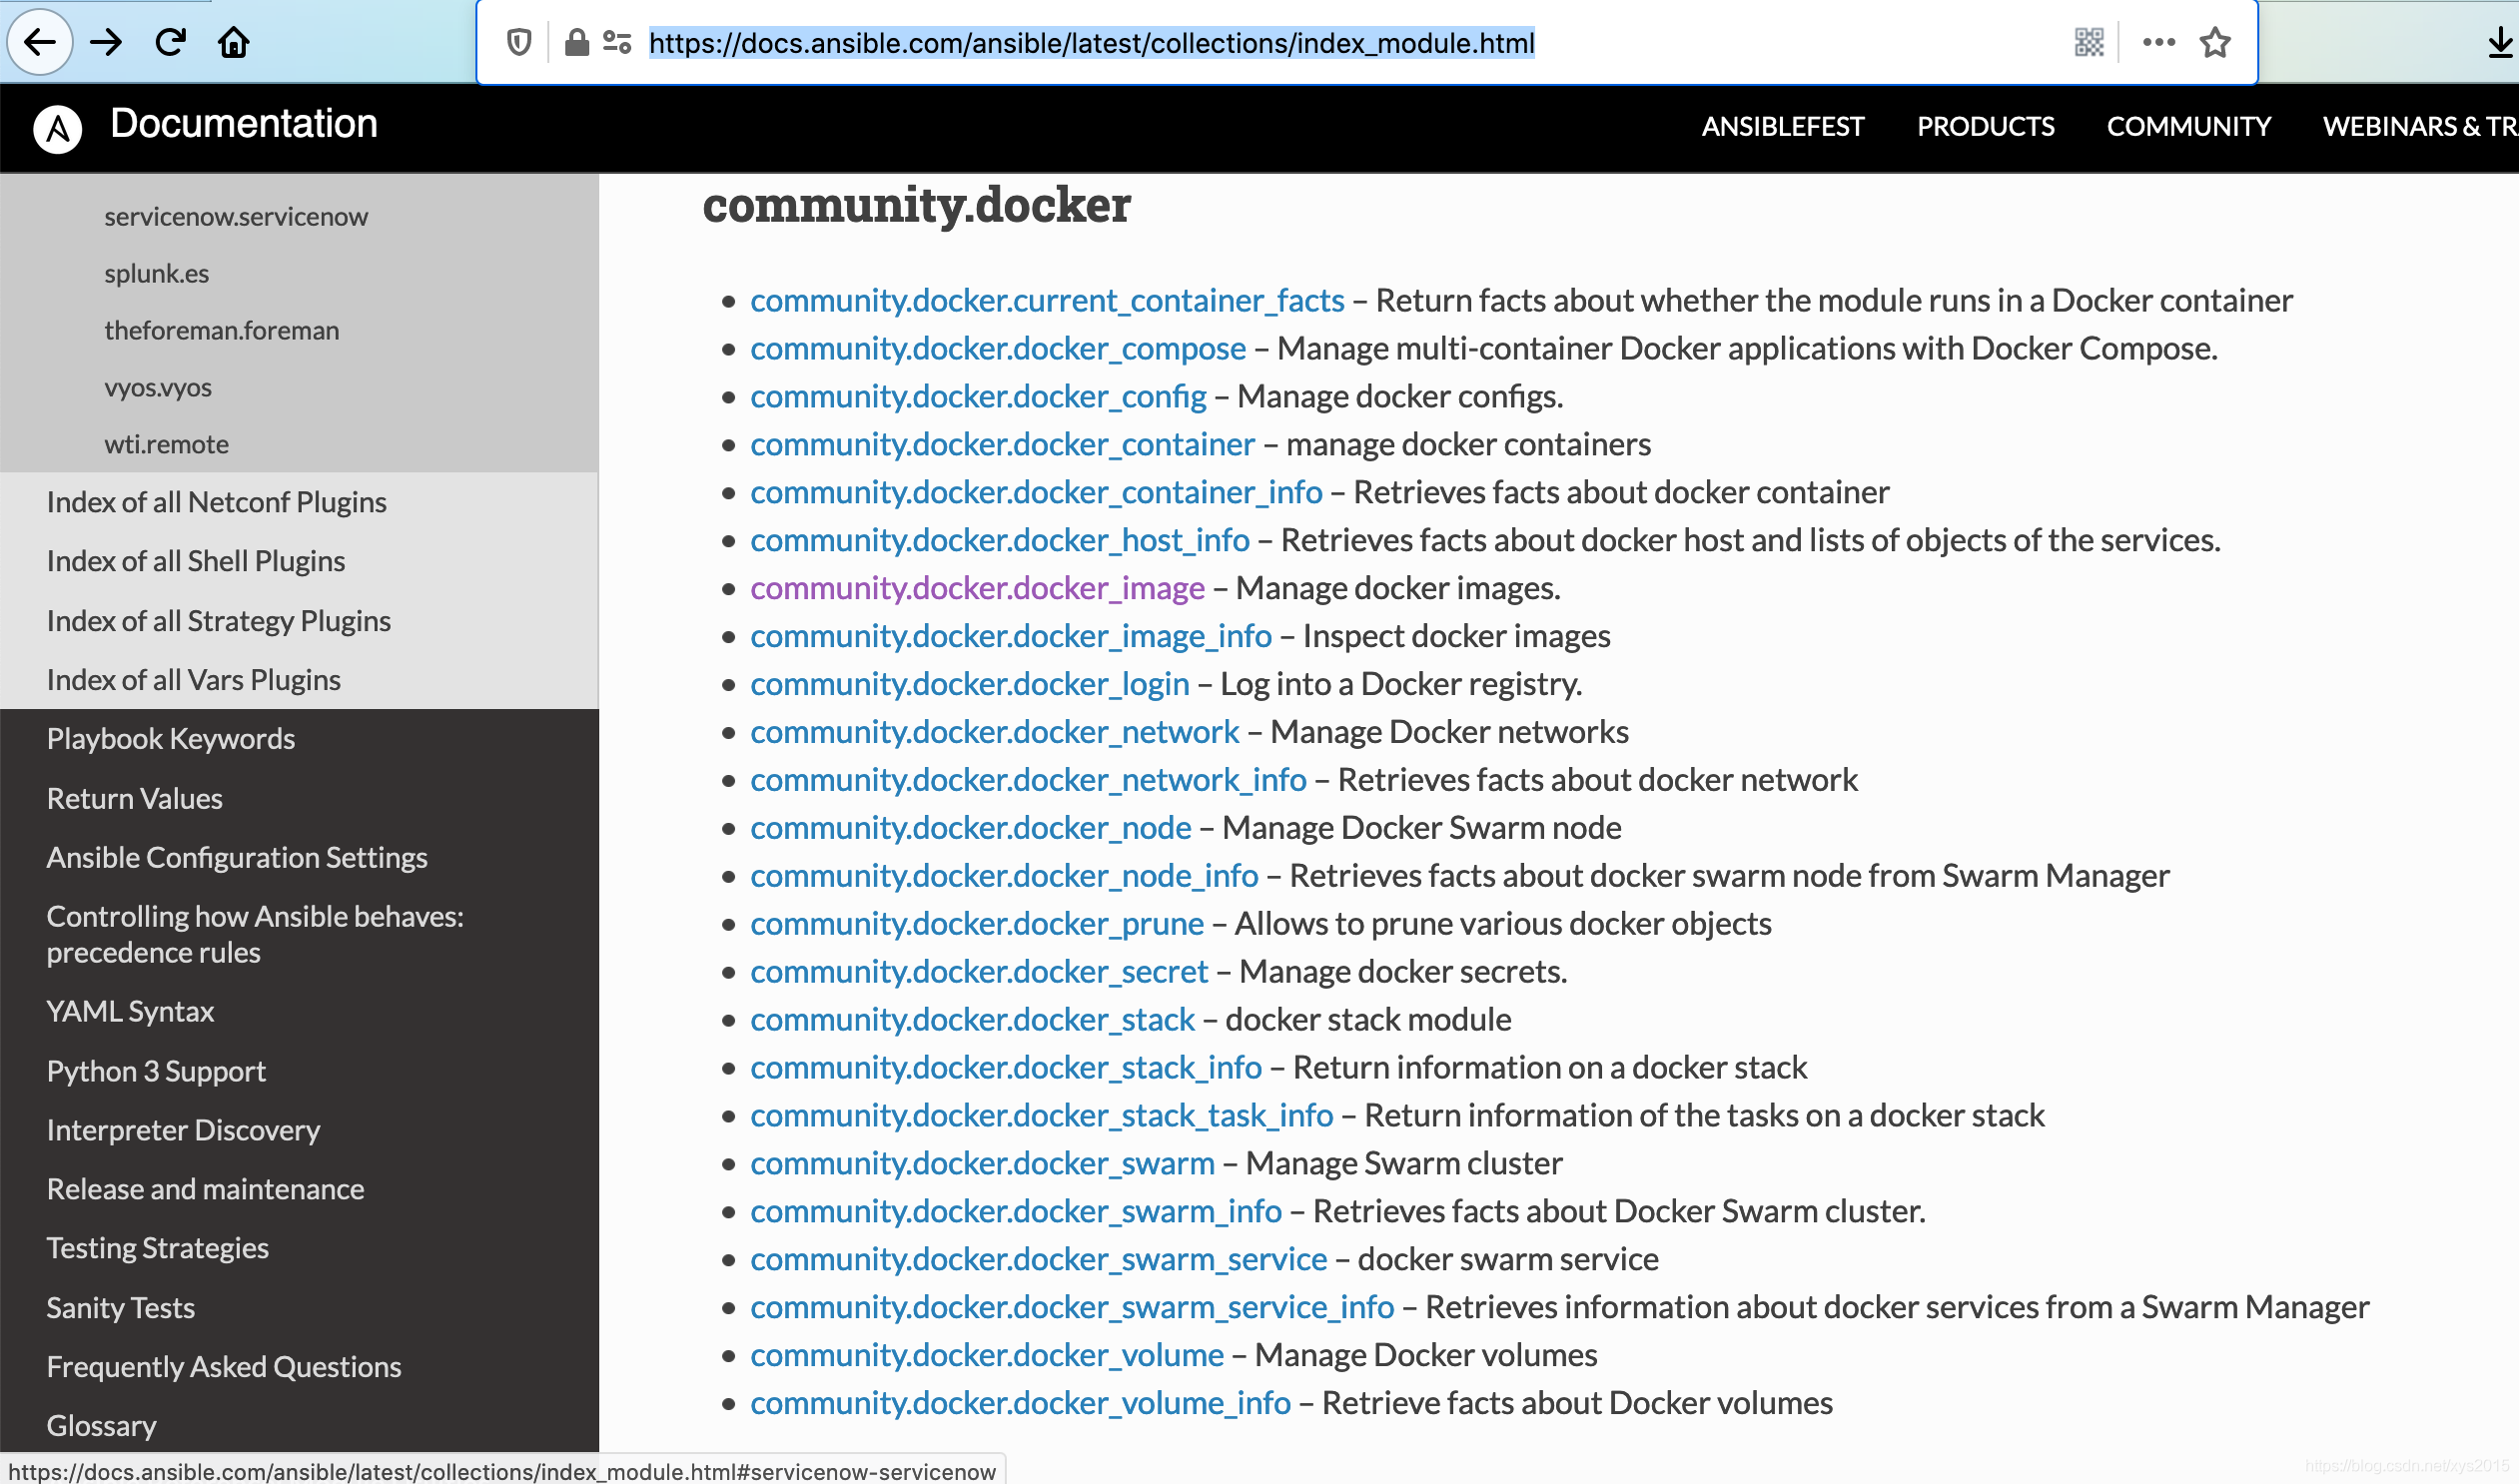Open Controlling how Ansible behaves page
This screenshot has width=2519, height=1484.
[255, 935]
